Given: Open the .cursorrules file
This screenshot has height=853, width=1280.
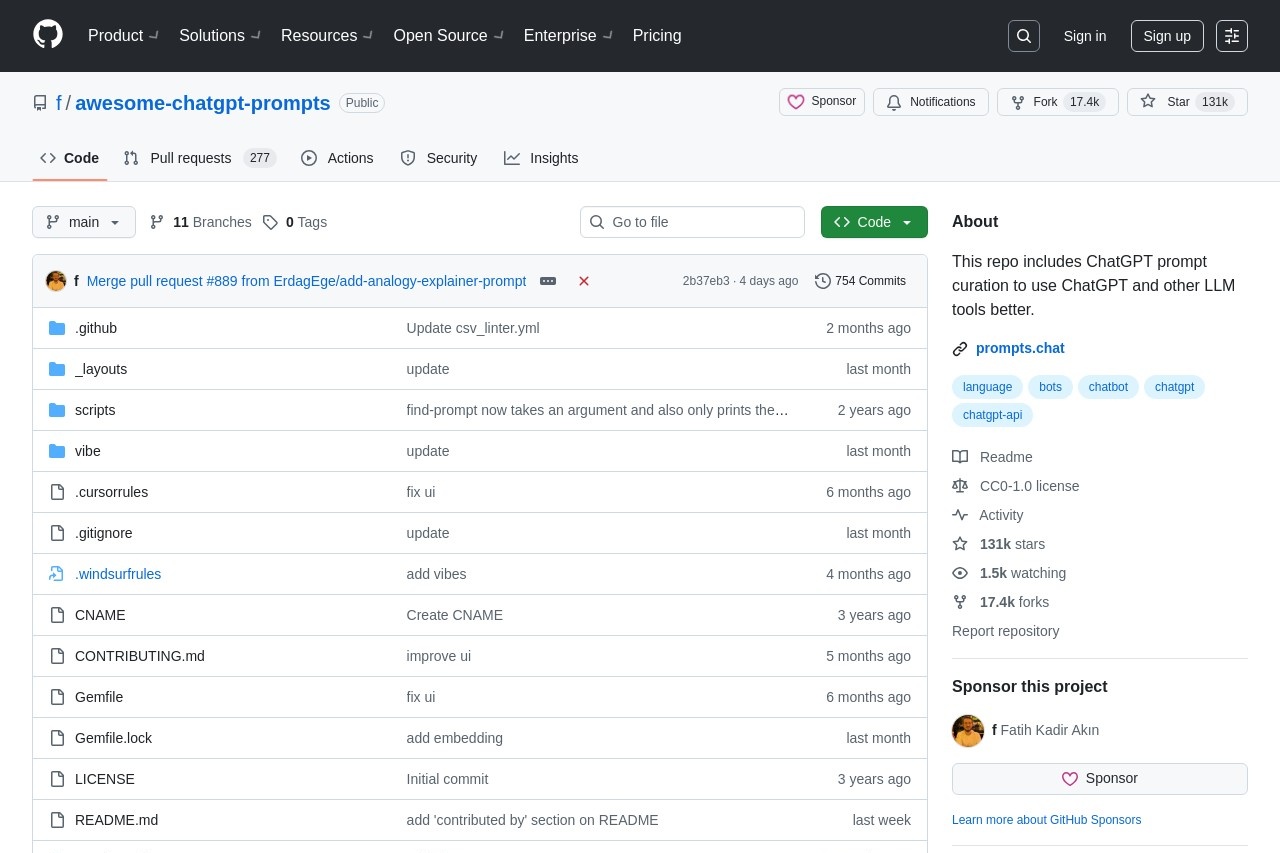Looking at the screenshot, I should click(111, 492).
